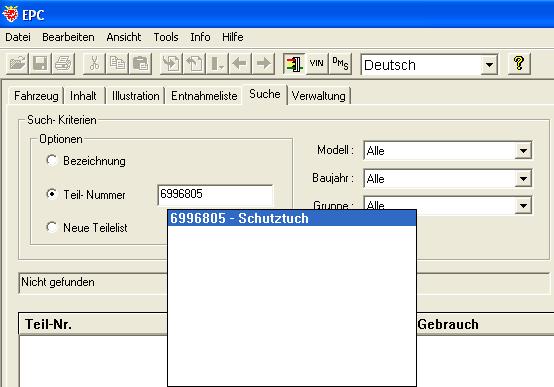
Task: Switch to the Illustration tab
Action: [135, 96]
